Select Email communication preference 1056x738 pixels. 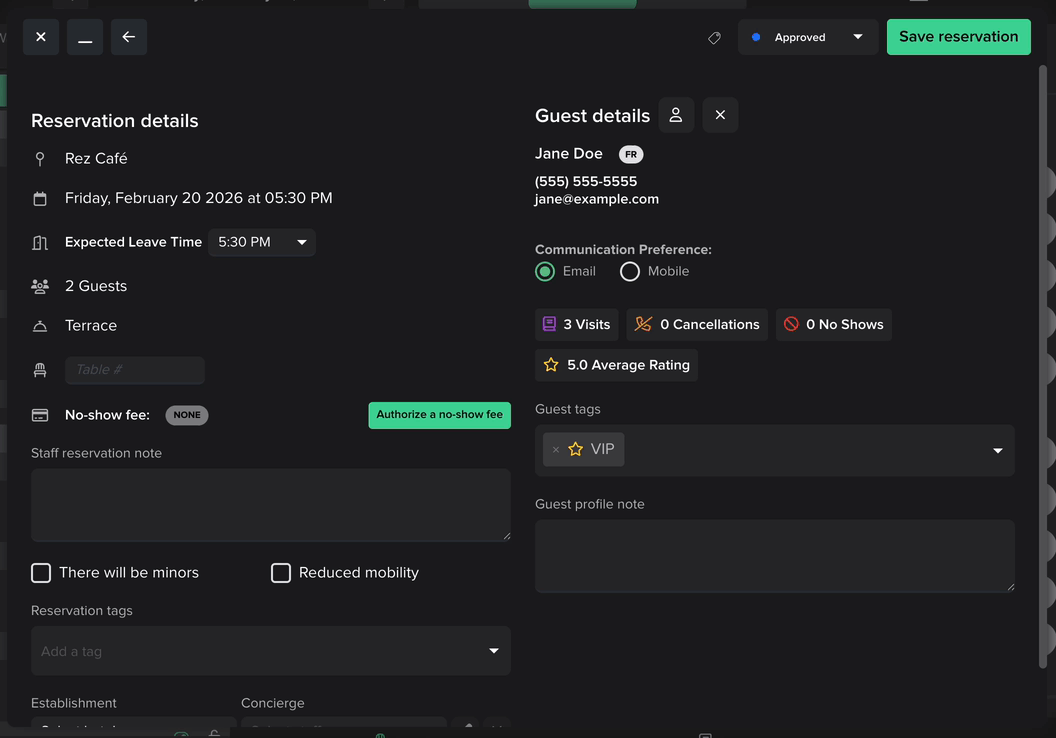tap(545, 272)
